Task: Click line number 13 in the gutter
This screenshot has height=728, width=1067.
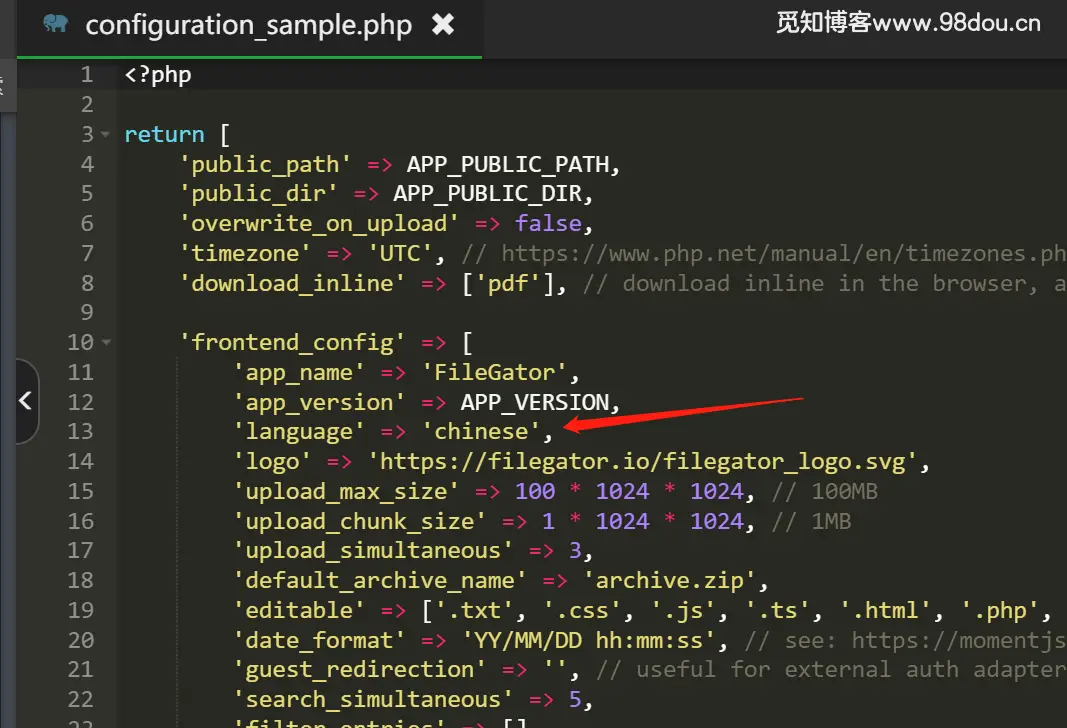Action: coord(81,431)
